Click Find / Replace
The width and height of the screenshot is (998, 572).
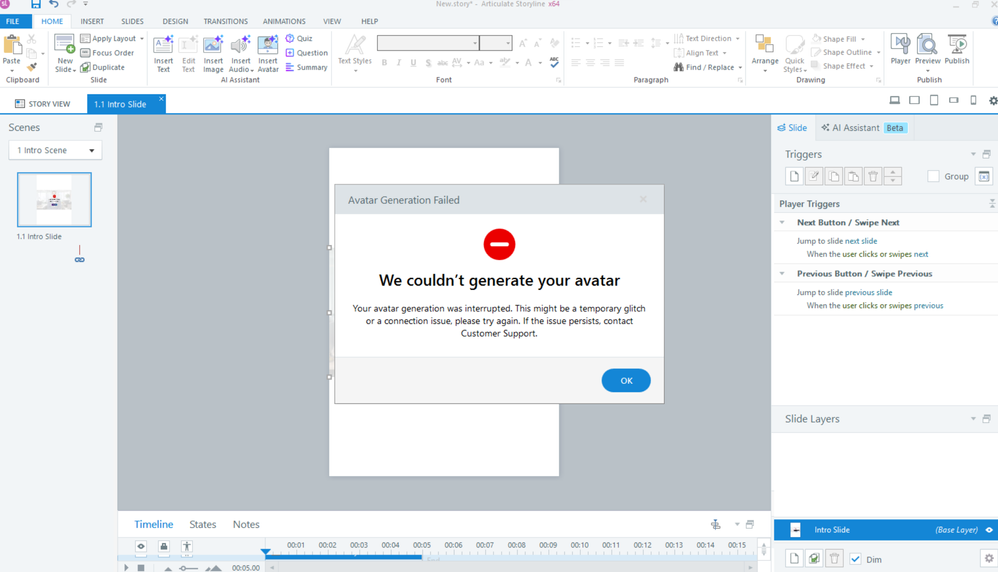[x=708, y=67]
